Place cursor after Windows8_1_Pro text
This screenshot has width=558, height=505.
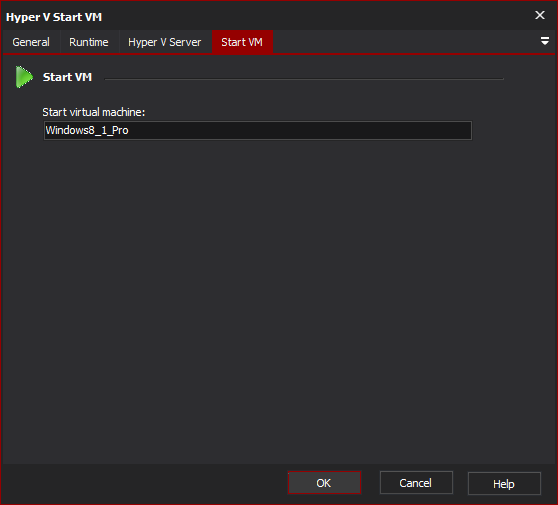pyautogui.click(x=129, y=131)
